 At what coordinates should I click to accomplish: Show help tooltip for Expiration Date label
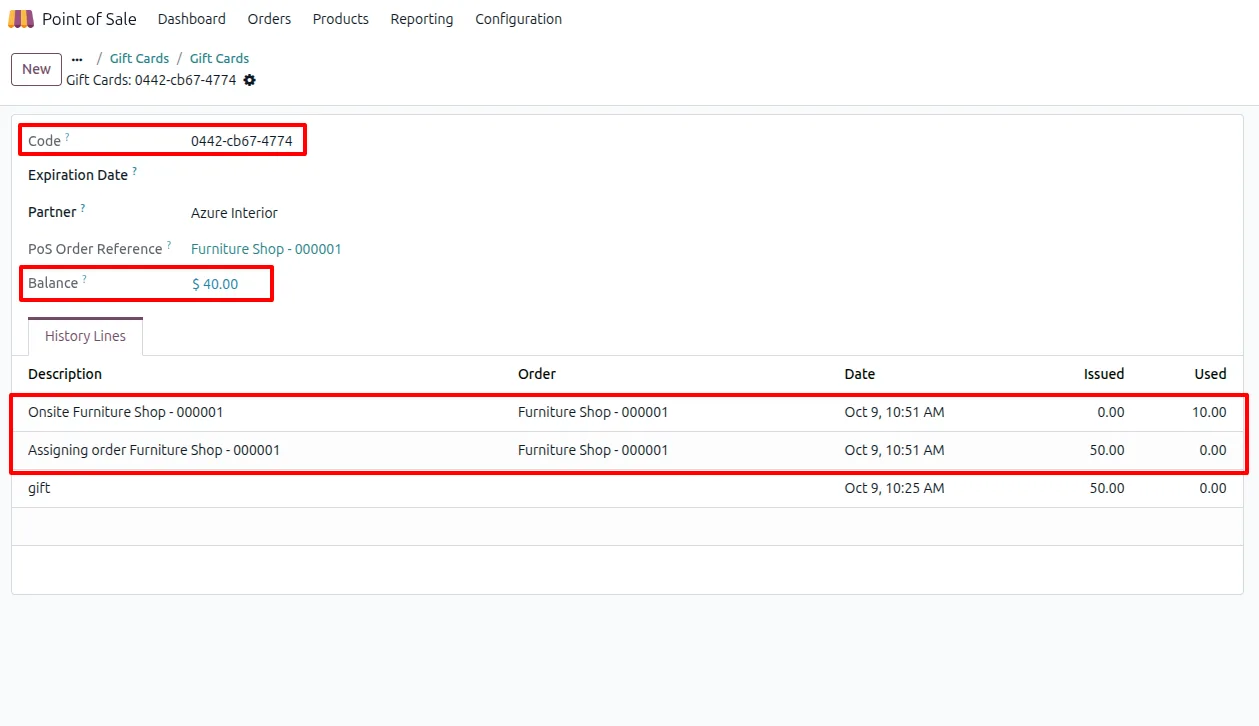pos(135,171)
